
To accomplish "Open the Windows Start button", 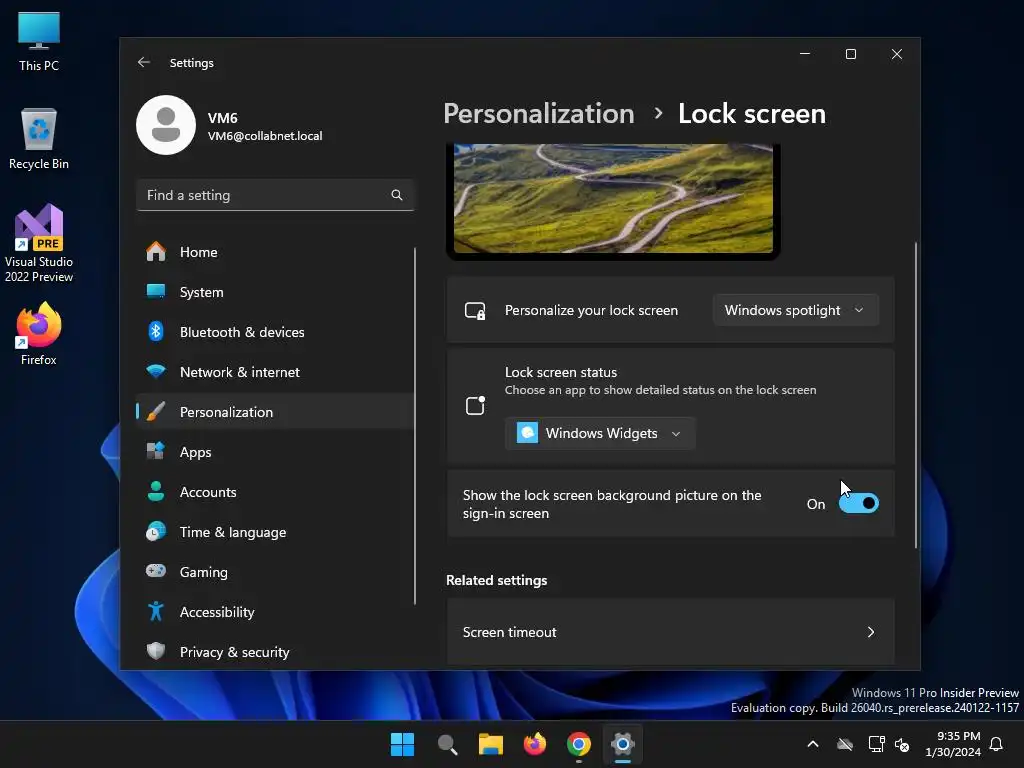I will [x=402, y=744].
